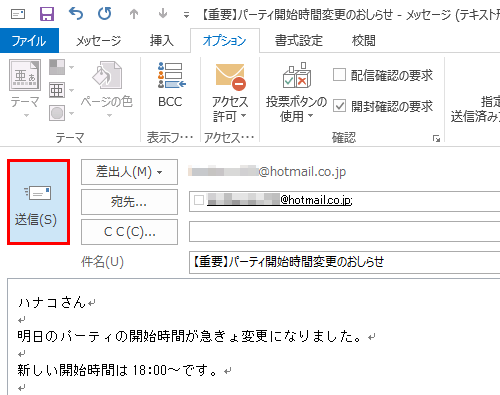Open 確認 group dialog launcher
The height and width of the screenshot is (395, 500).
point(436,138)
